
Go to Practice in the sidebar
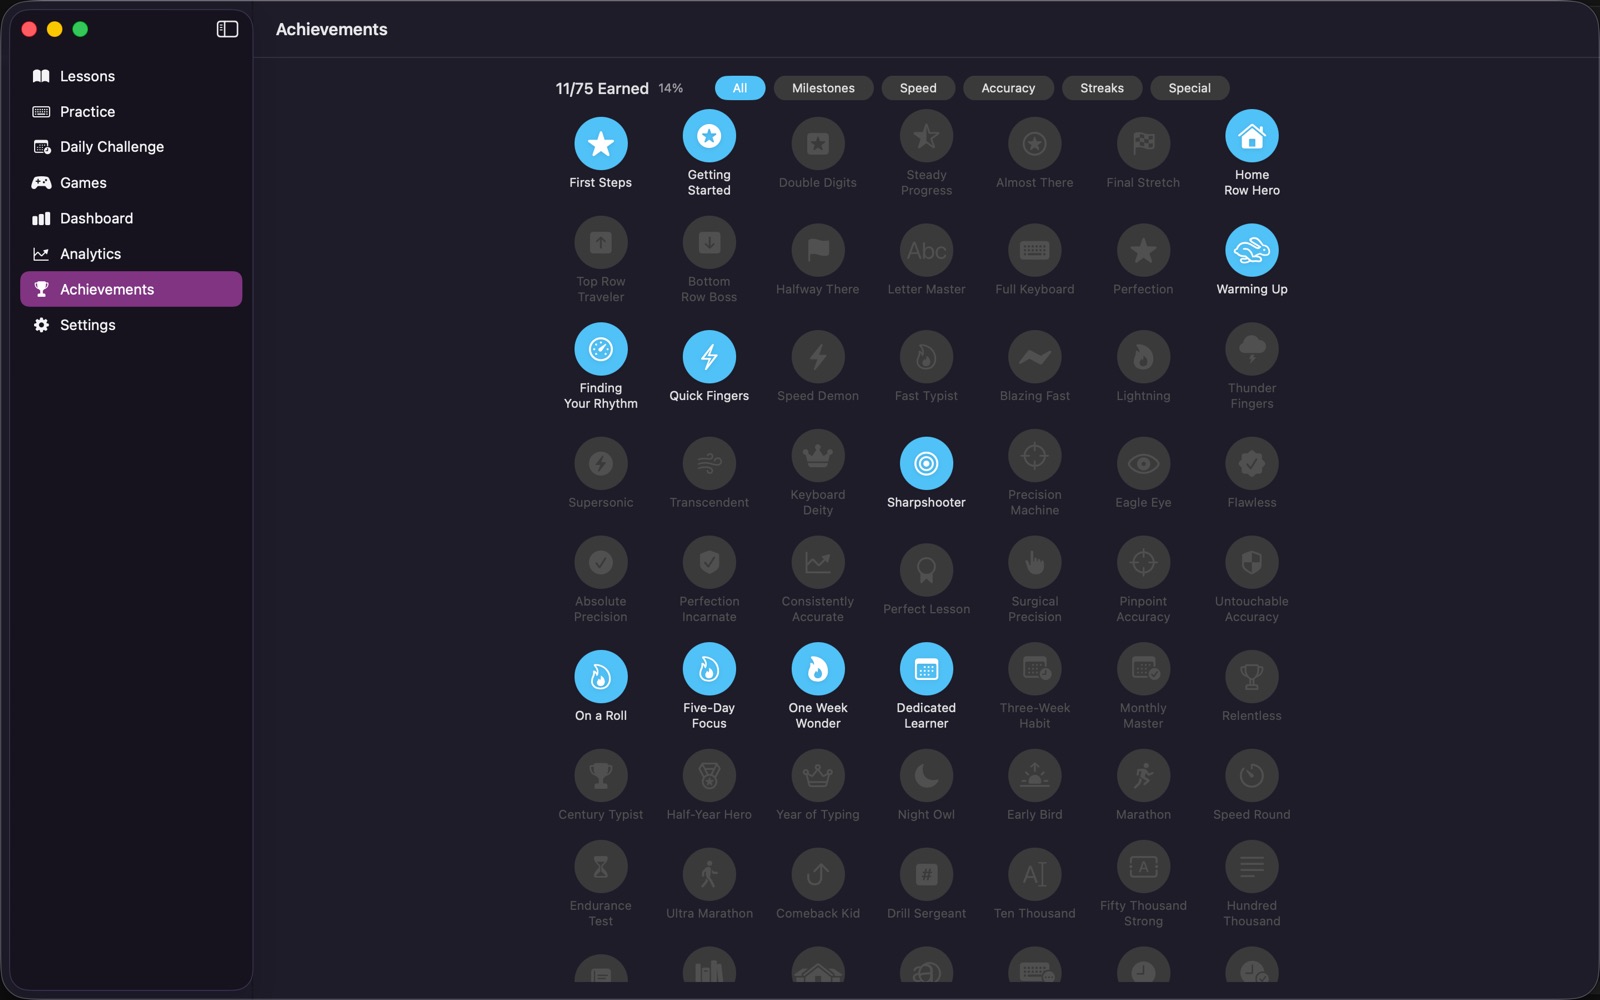131,112
